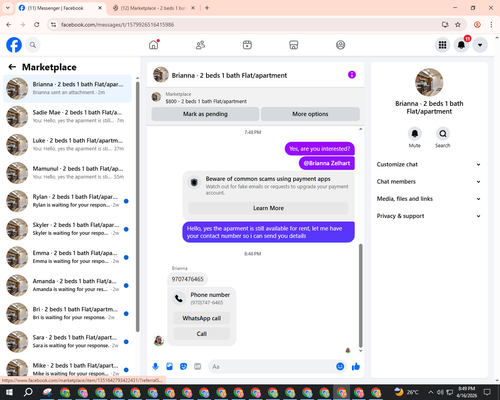This screenshot has height=400, width=500.
Task: Open Mamunul conversation
Action: (67, 173)
